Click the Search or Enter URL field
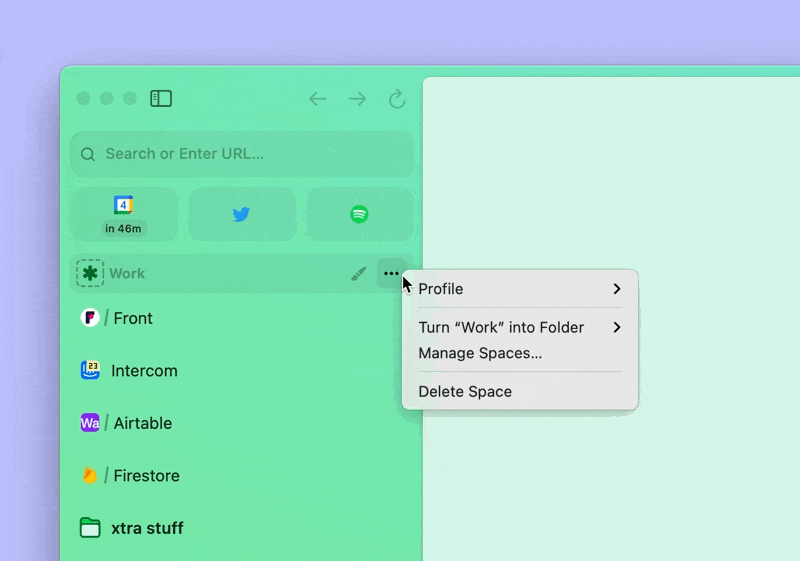 tap(242, 154)
